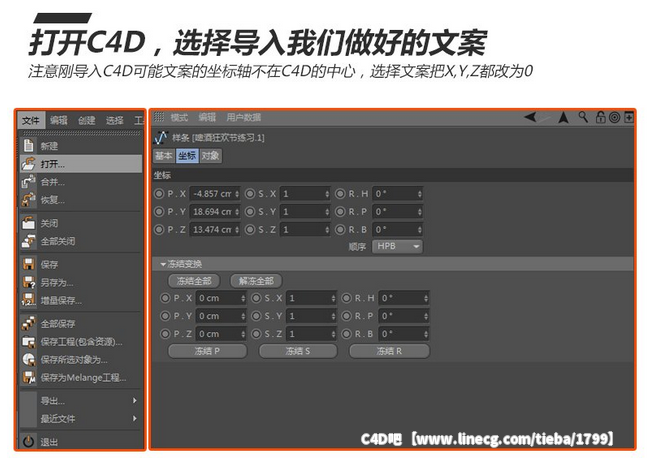Click the lock icon in attribute manager
647x458 pixels.
(600, 117)
